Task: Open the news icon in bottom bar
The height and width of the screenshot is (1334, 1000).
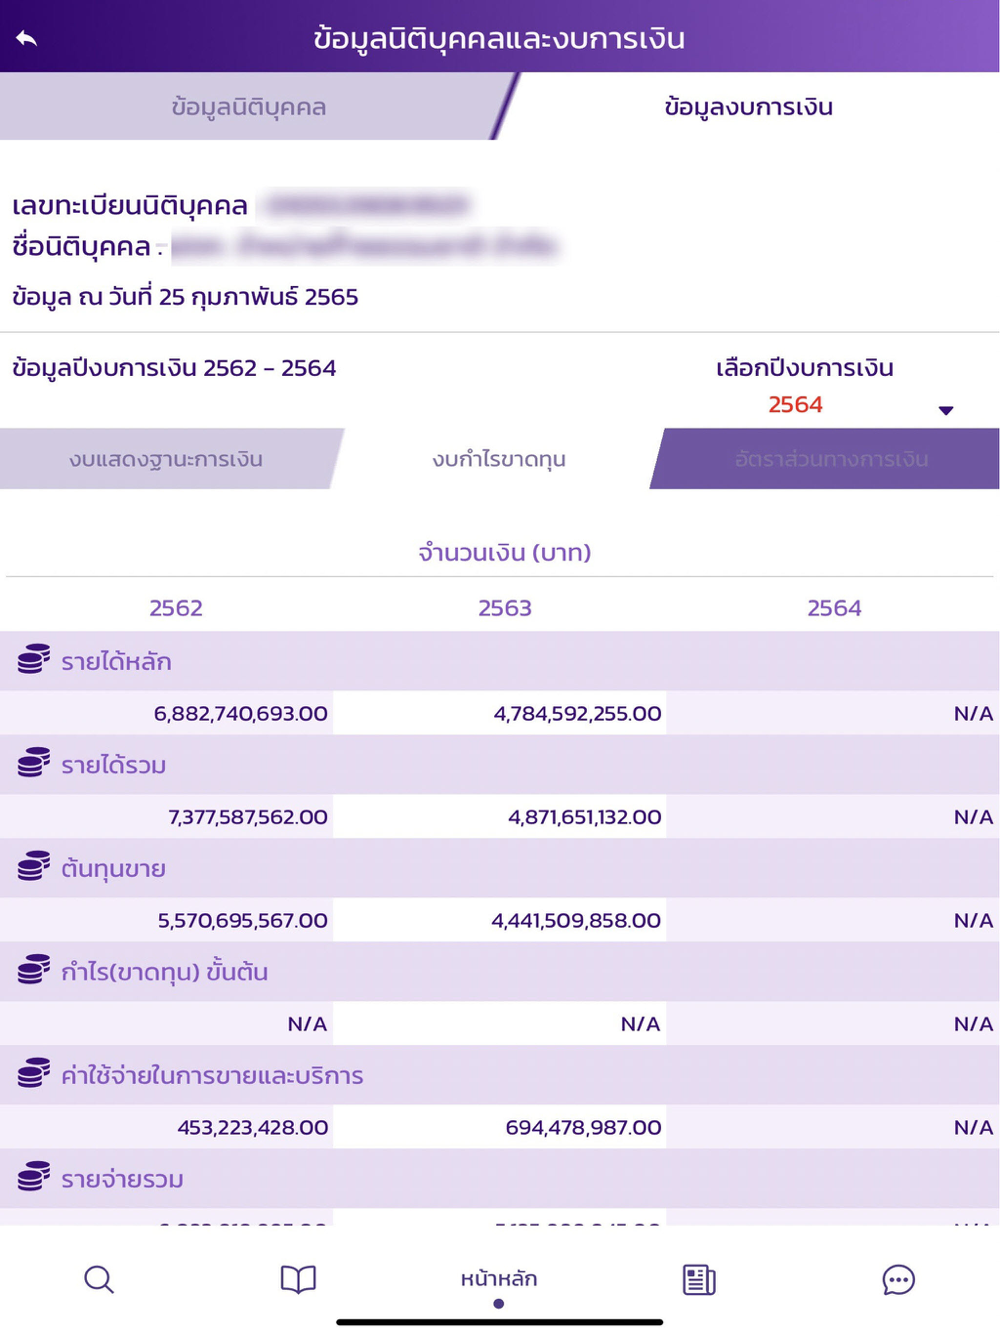Action: pos(699,1279)
